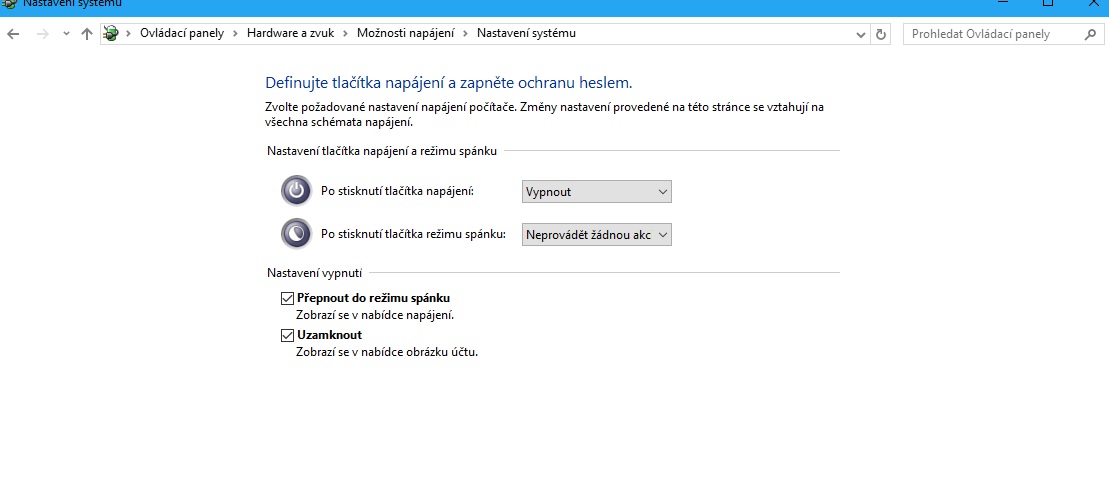Refresh the Control Panel page
Image resolution: width=1109 pixels, height=496 pixels.
(x=881, y=34)
